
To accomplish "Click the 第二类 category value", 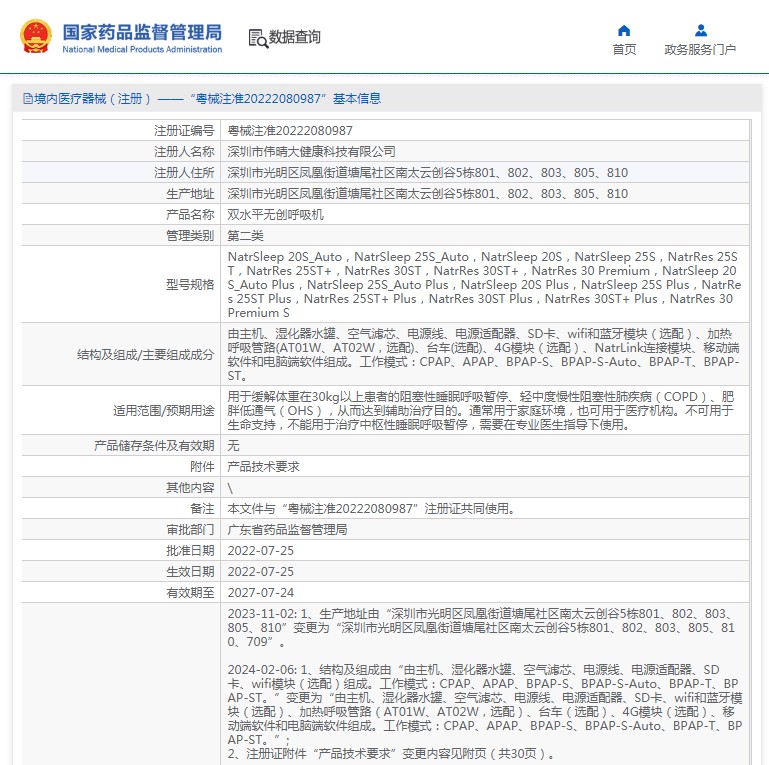I will [246, 236].
